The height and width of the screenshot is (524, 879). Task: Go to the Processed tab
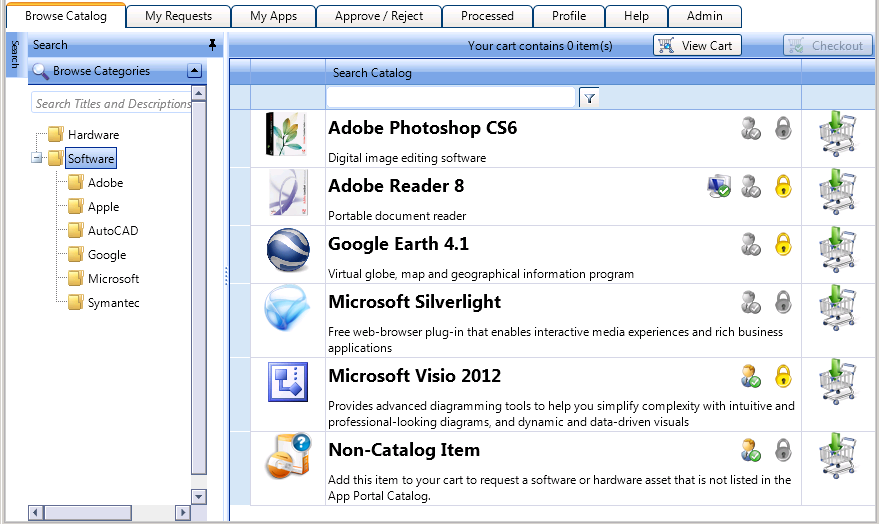tap(487, 16)
